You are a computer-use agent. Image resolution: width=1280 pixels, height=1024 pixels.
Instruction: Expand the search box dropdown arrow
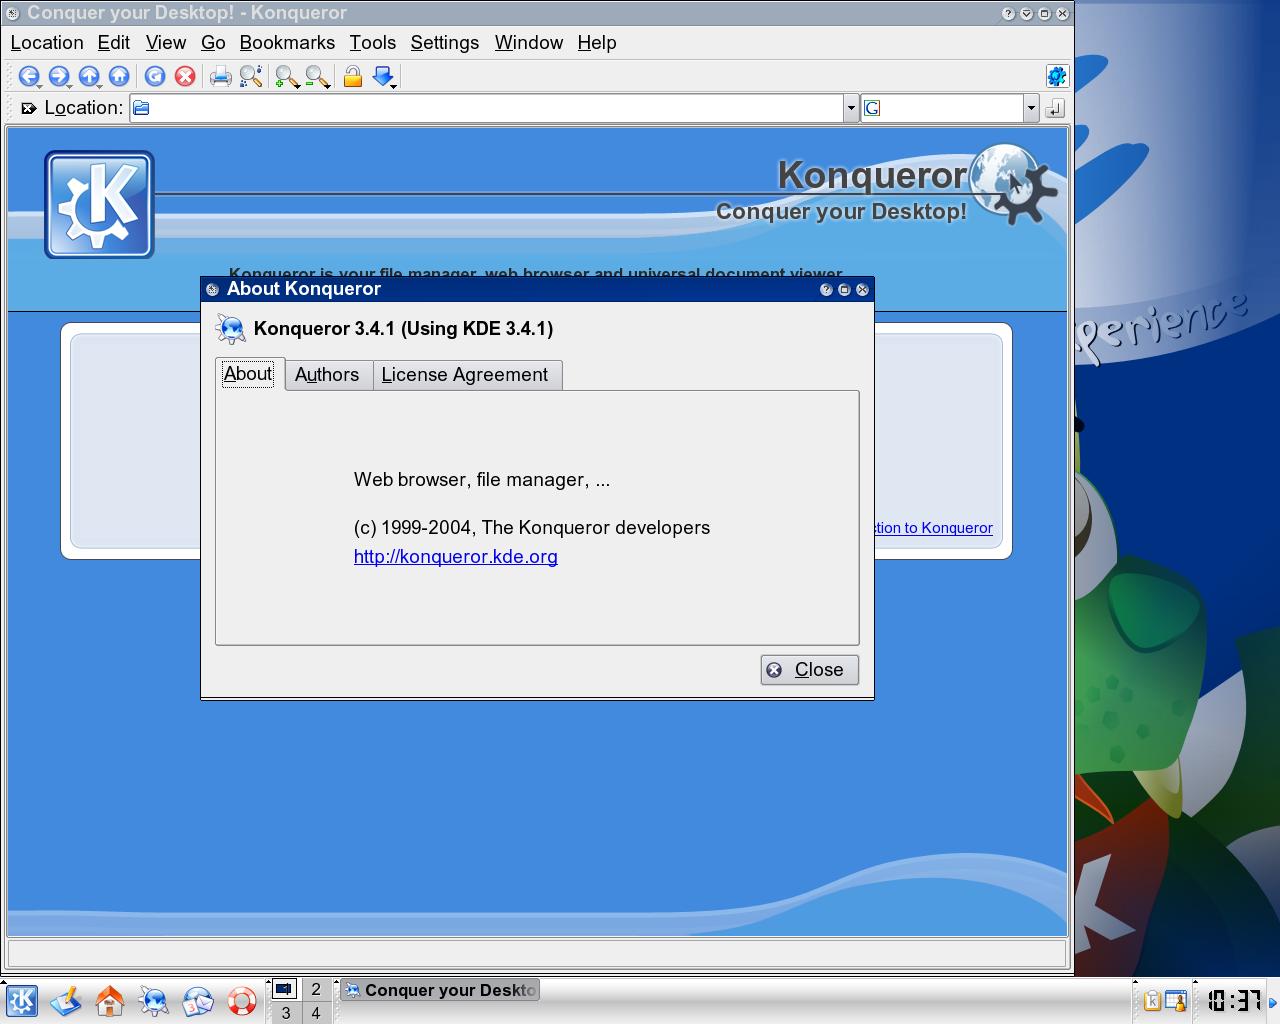pos(1031,108)
